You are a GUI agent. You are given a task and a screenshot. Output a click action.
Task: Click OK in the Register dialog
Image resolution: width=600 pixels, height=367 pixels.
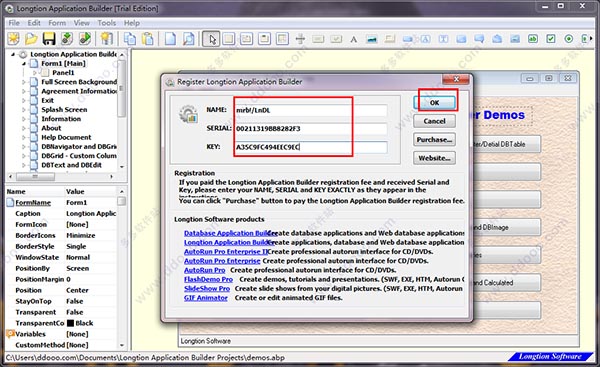point(434,103)
